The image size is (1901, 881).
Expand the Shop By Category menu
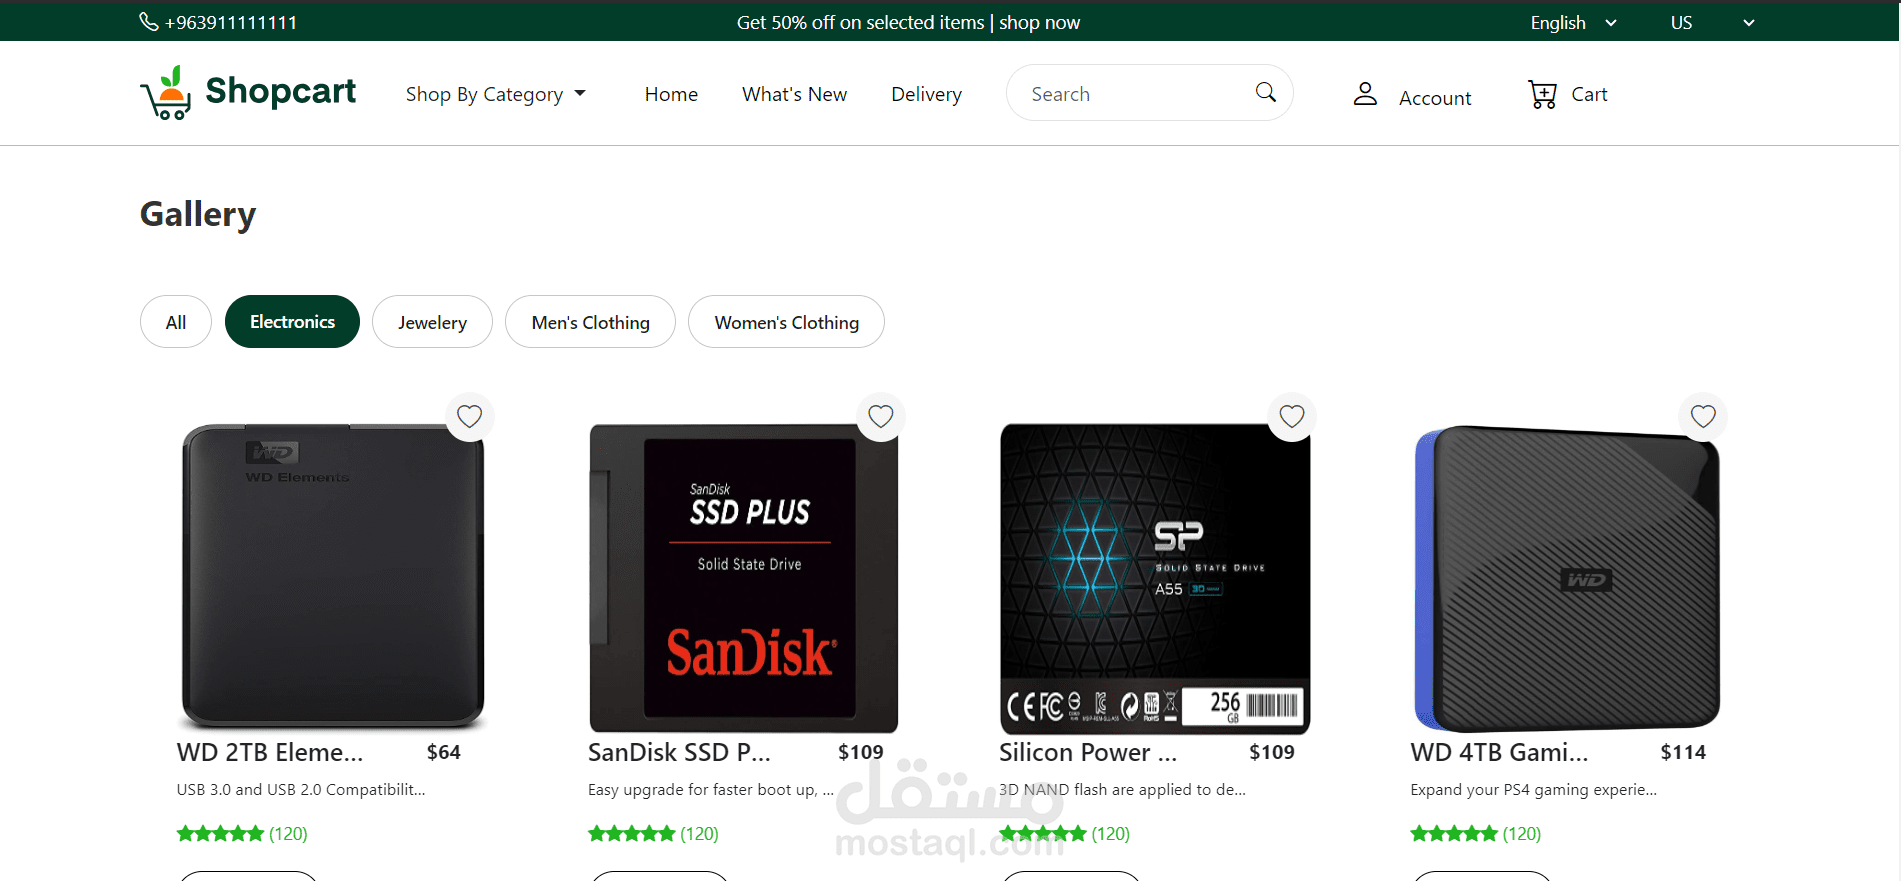(x=495, y=94)
